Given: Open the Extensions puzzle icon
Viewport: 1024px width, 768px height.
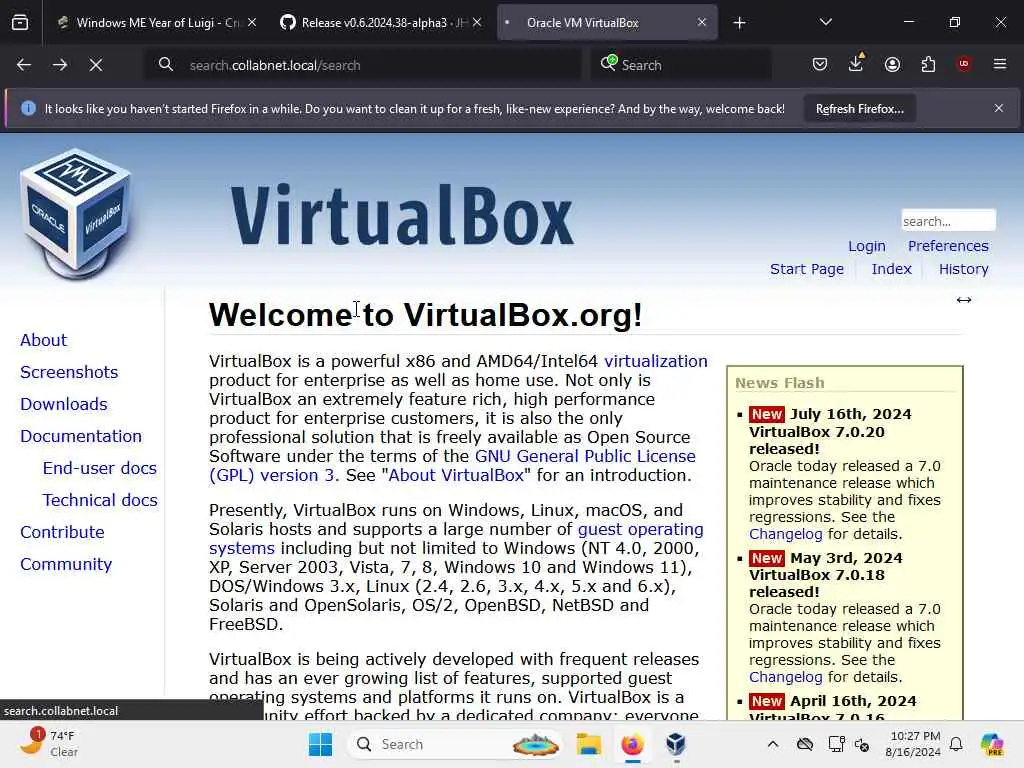Looking at the screenshot, I should 928,64.
